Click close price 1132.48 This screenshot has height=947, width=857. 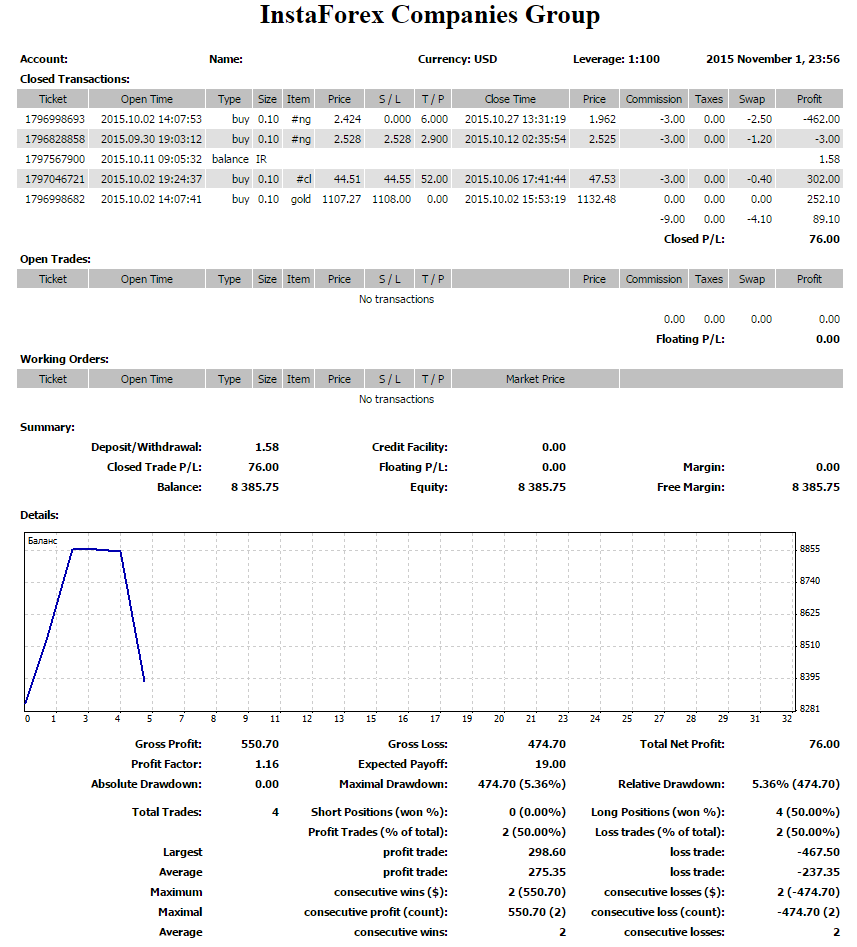[x=596, y=199]
